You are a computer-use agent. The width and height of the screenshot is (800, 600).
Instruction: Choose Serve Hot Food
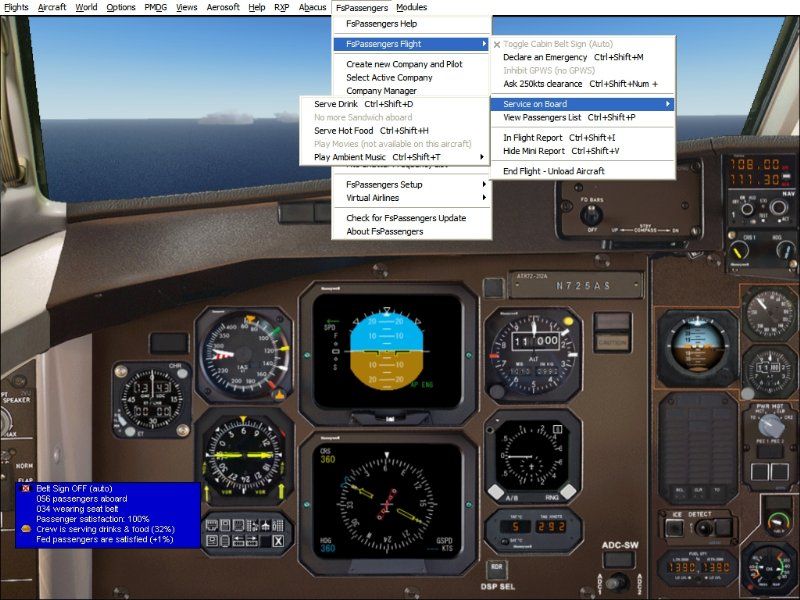(393, 131)
